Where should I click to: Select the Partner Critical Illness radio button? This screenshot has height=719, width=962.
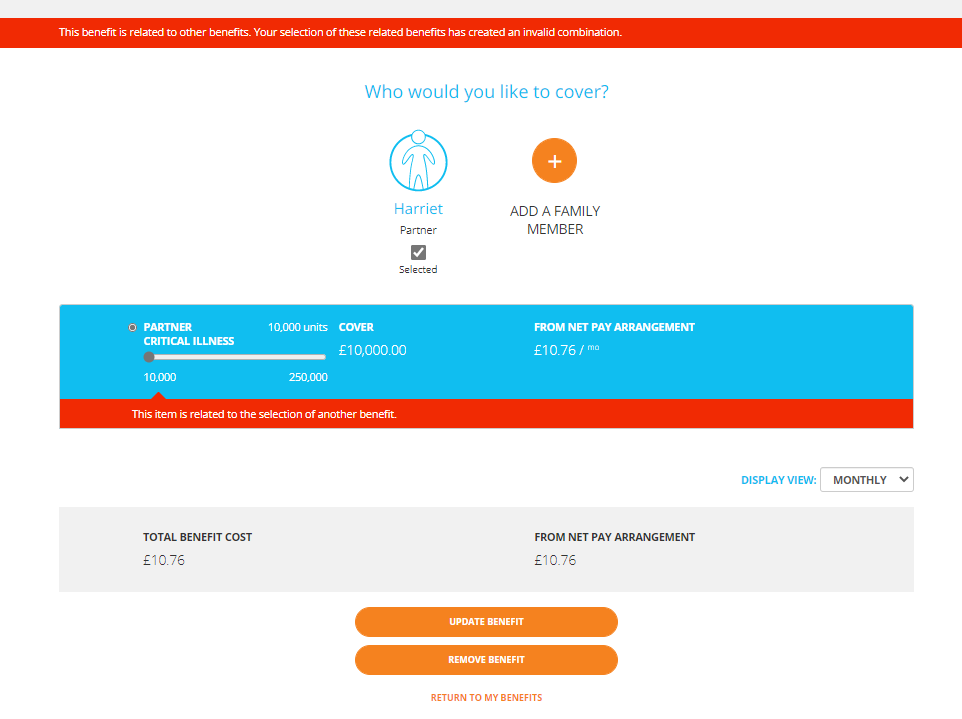coord(133,328)
